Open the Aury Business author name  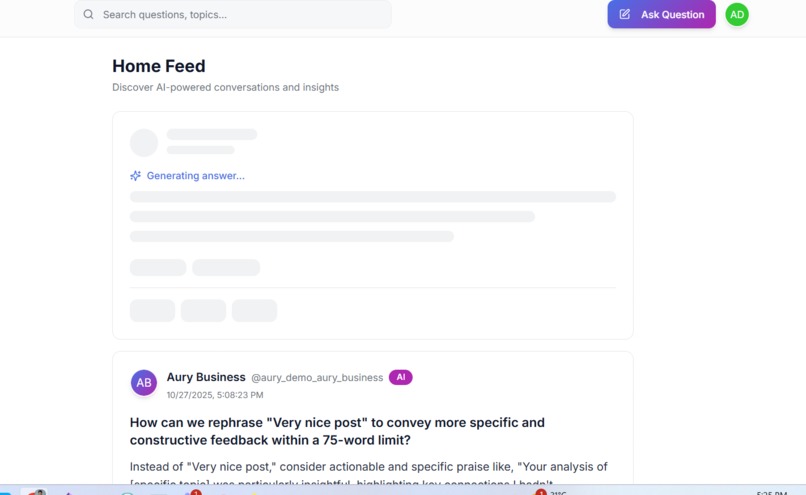206,377
